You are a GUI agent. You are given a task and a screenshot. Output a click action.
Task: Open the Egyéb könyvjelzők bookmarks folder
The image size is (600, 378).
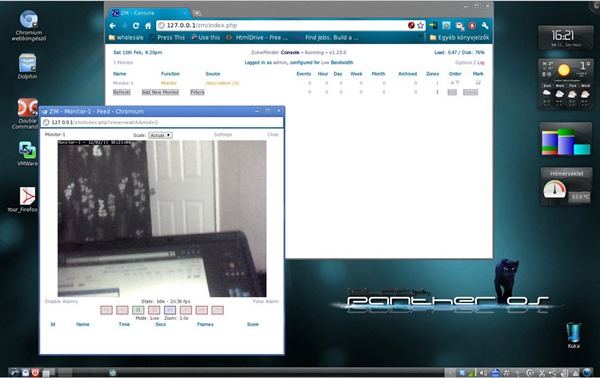coord(460,37)
